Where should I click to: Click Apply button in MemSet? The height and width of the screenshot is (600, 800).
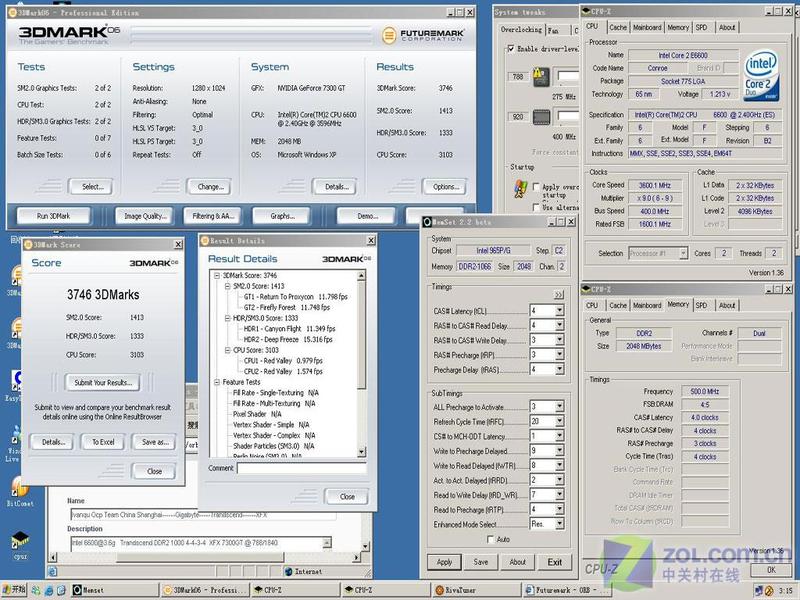[x=444, y=562]
